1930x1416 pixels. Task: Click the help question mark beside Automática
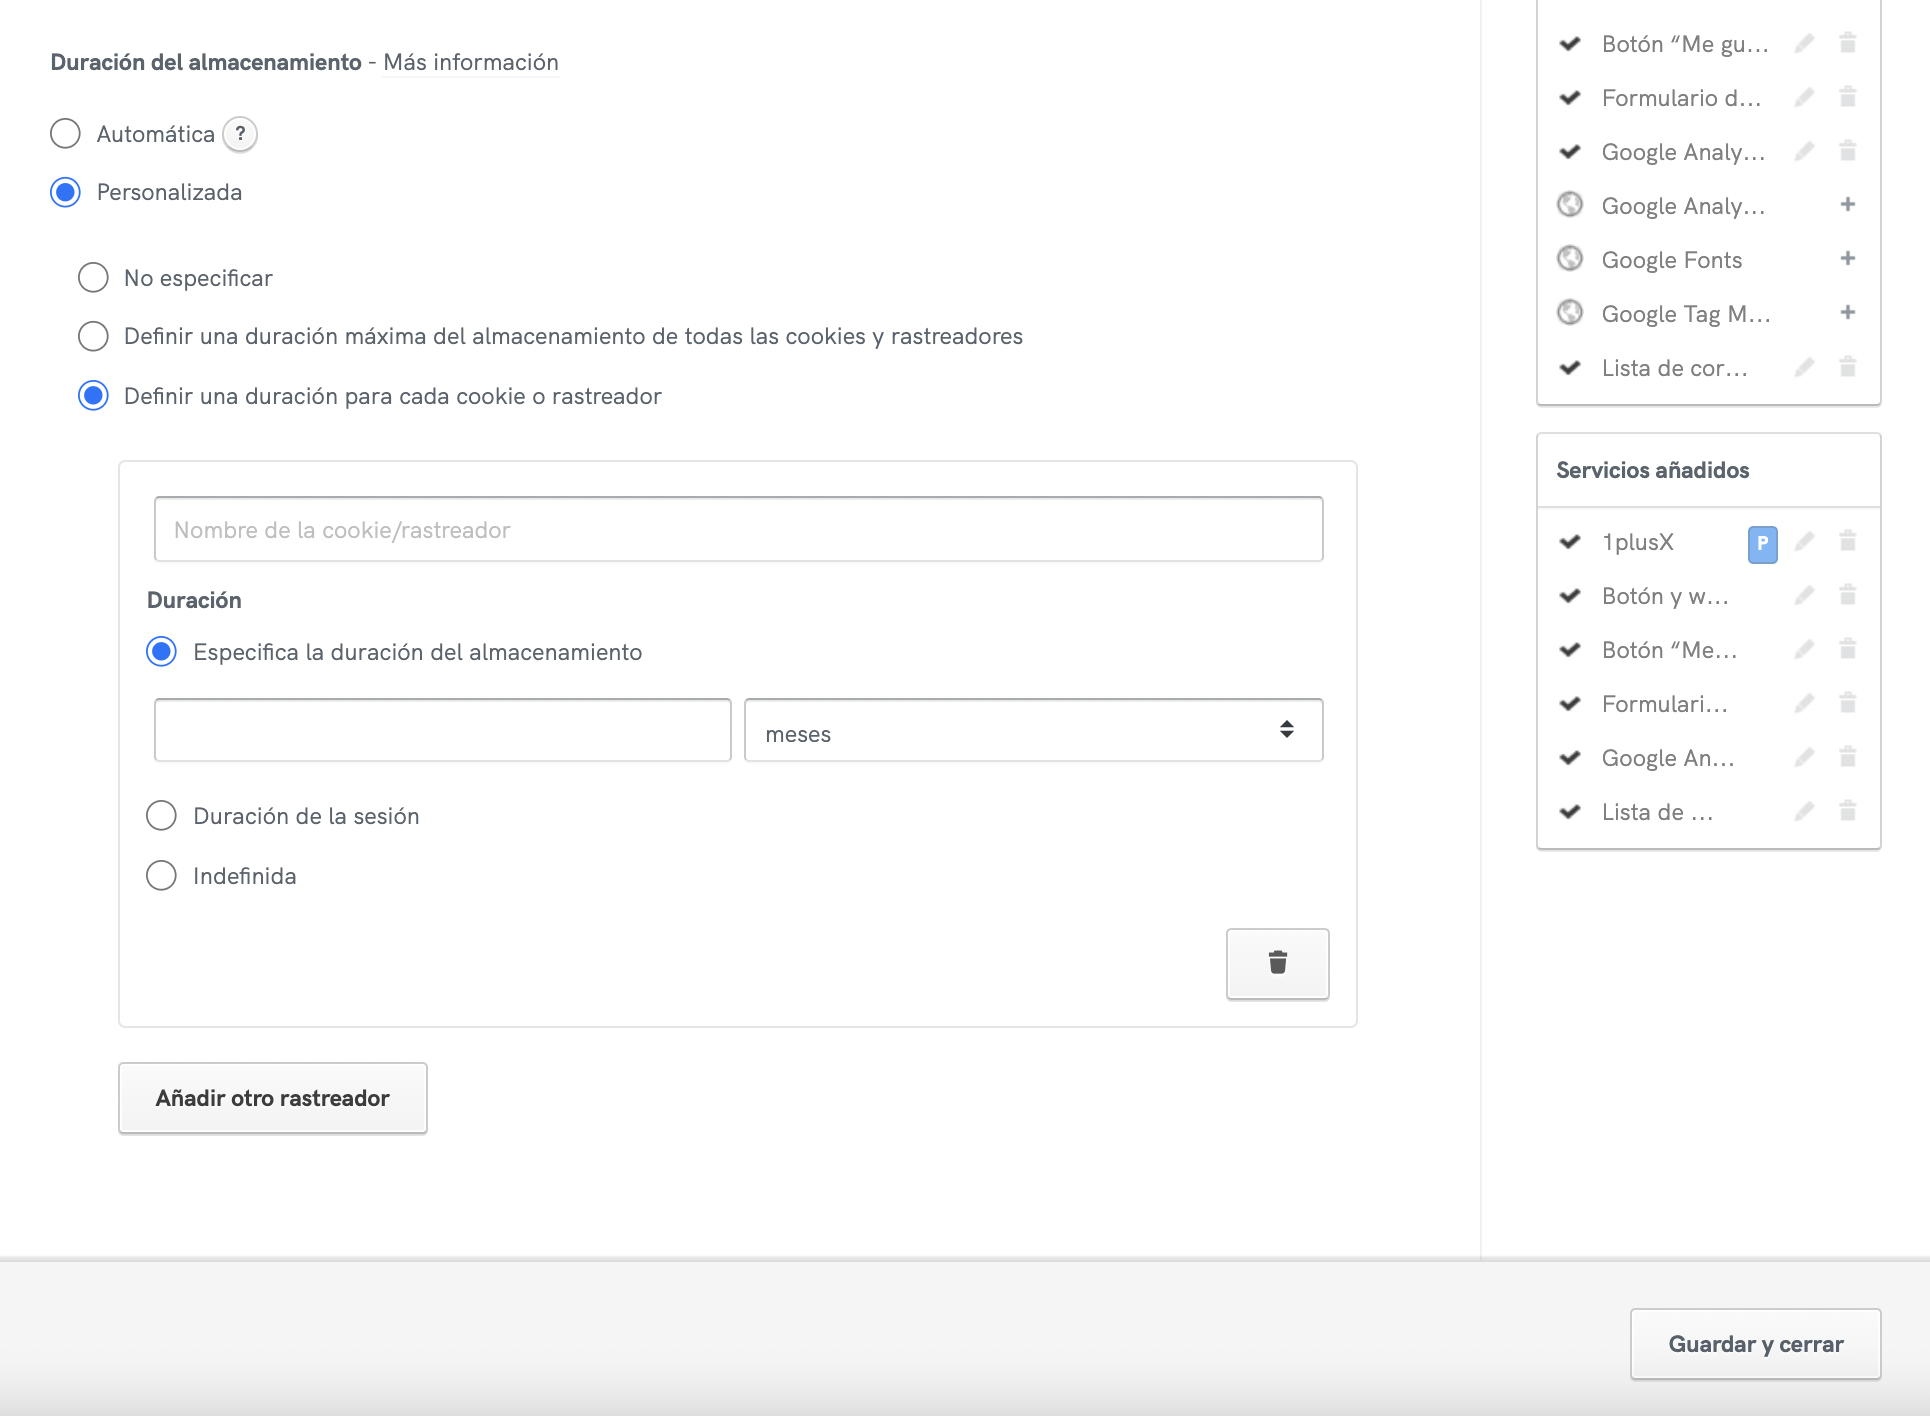[x=240, y=134]
